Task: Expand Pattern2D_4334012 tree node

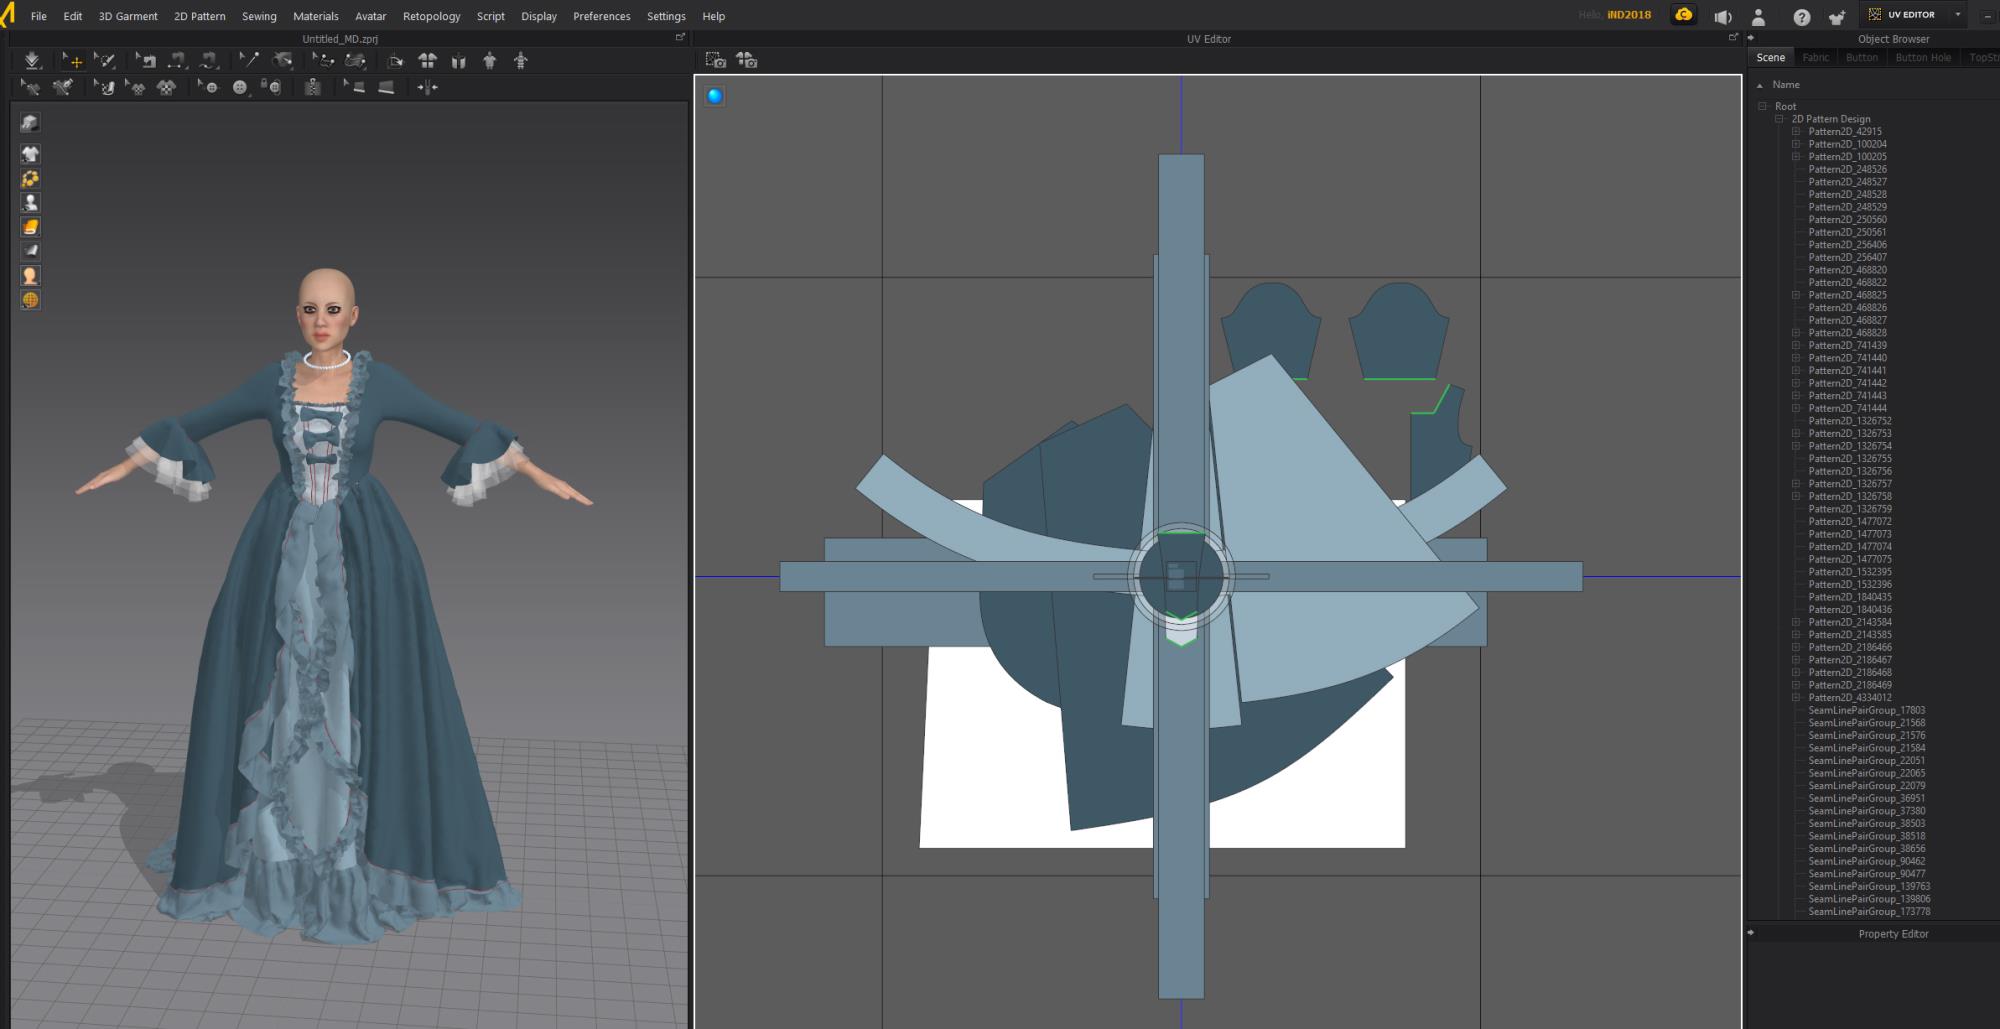Action: [1796, 697]
